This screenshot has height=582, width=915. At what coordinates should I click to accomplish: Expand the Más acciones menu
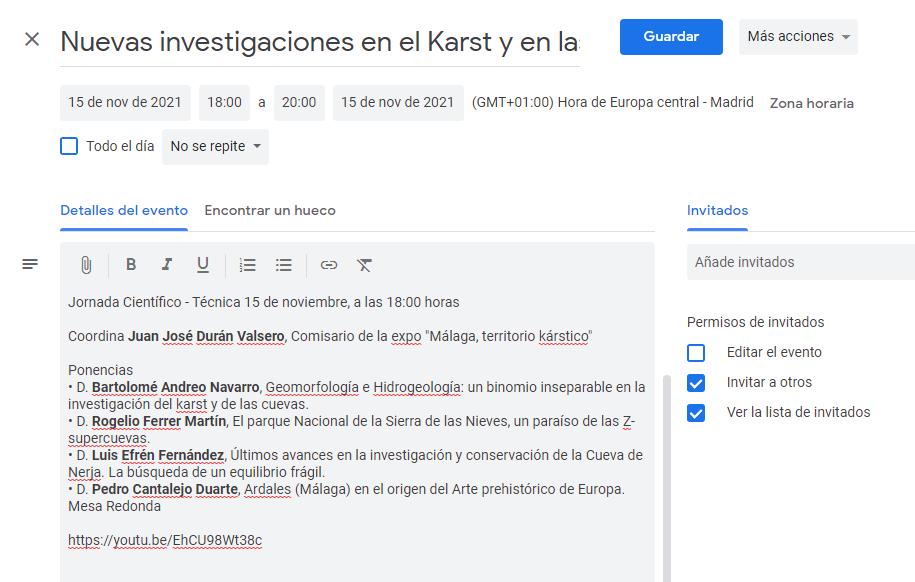tap(798, 37)
